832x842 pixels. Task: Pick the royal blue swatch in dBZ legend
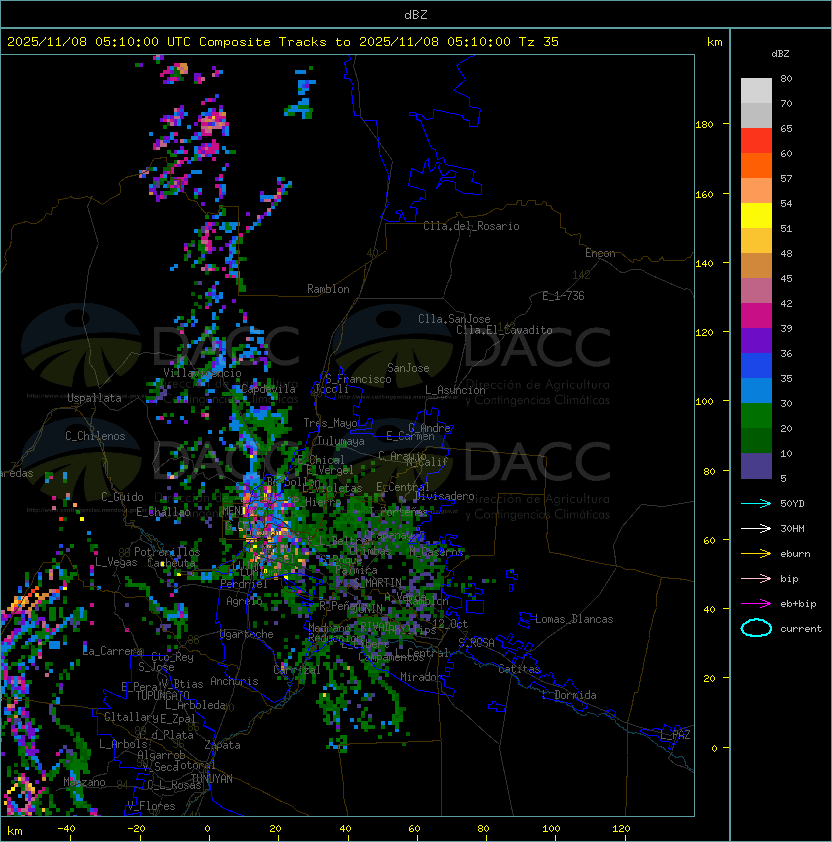(756, 366)
